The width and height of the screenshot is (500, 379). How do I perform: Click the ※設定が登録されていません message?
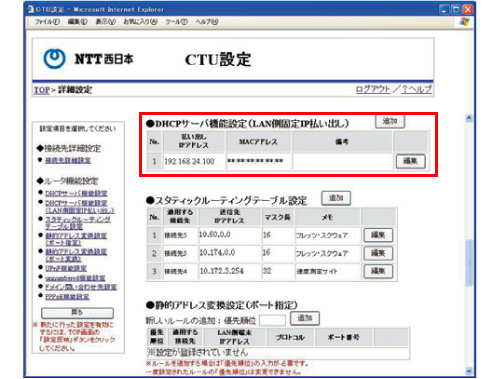[198, 352]
